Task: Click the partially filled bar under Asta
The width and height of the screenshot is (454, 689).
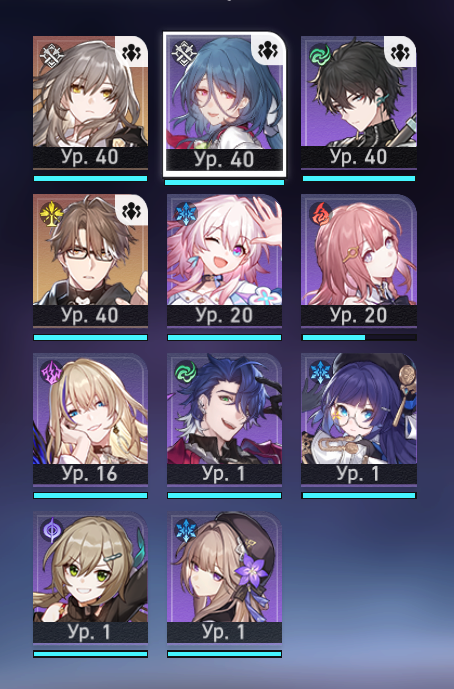Action: (359, 337)
